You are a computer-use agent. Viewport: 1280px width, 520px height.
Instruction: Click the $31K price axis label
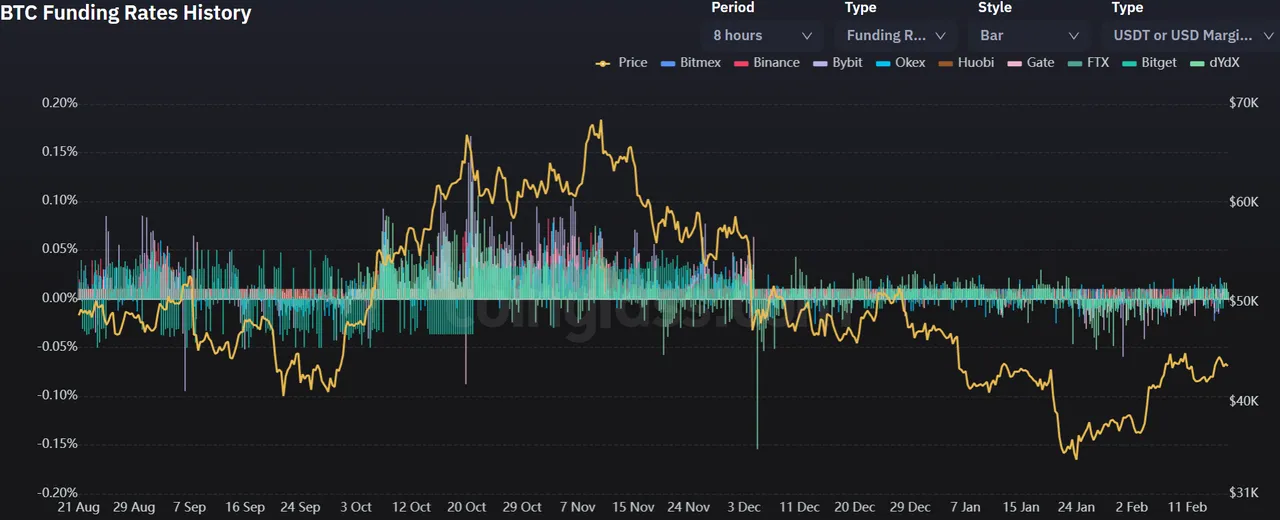pyautogui.click(x=1244, y=493)
